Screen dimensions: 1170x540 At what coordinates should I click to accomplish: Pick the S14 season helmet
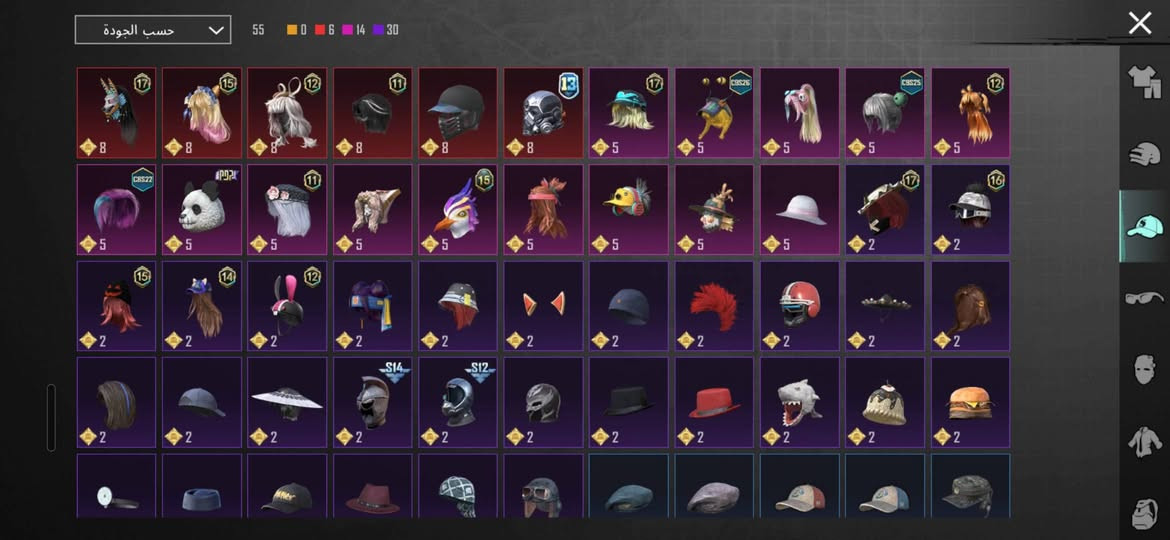(x=373, y=402)
